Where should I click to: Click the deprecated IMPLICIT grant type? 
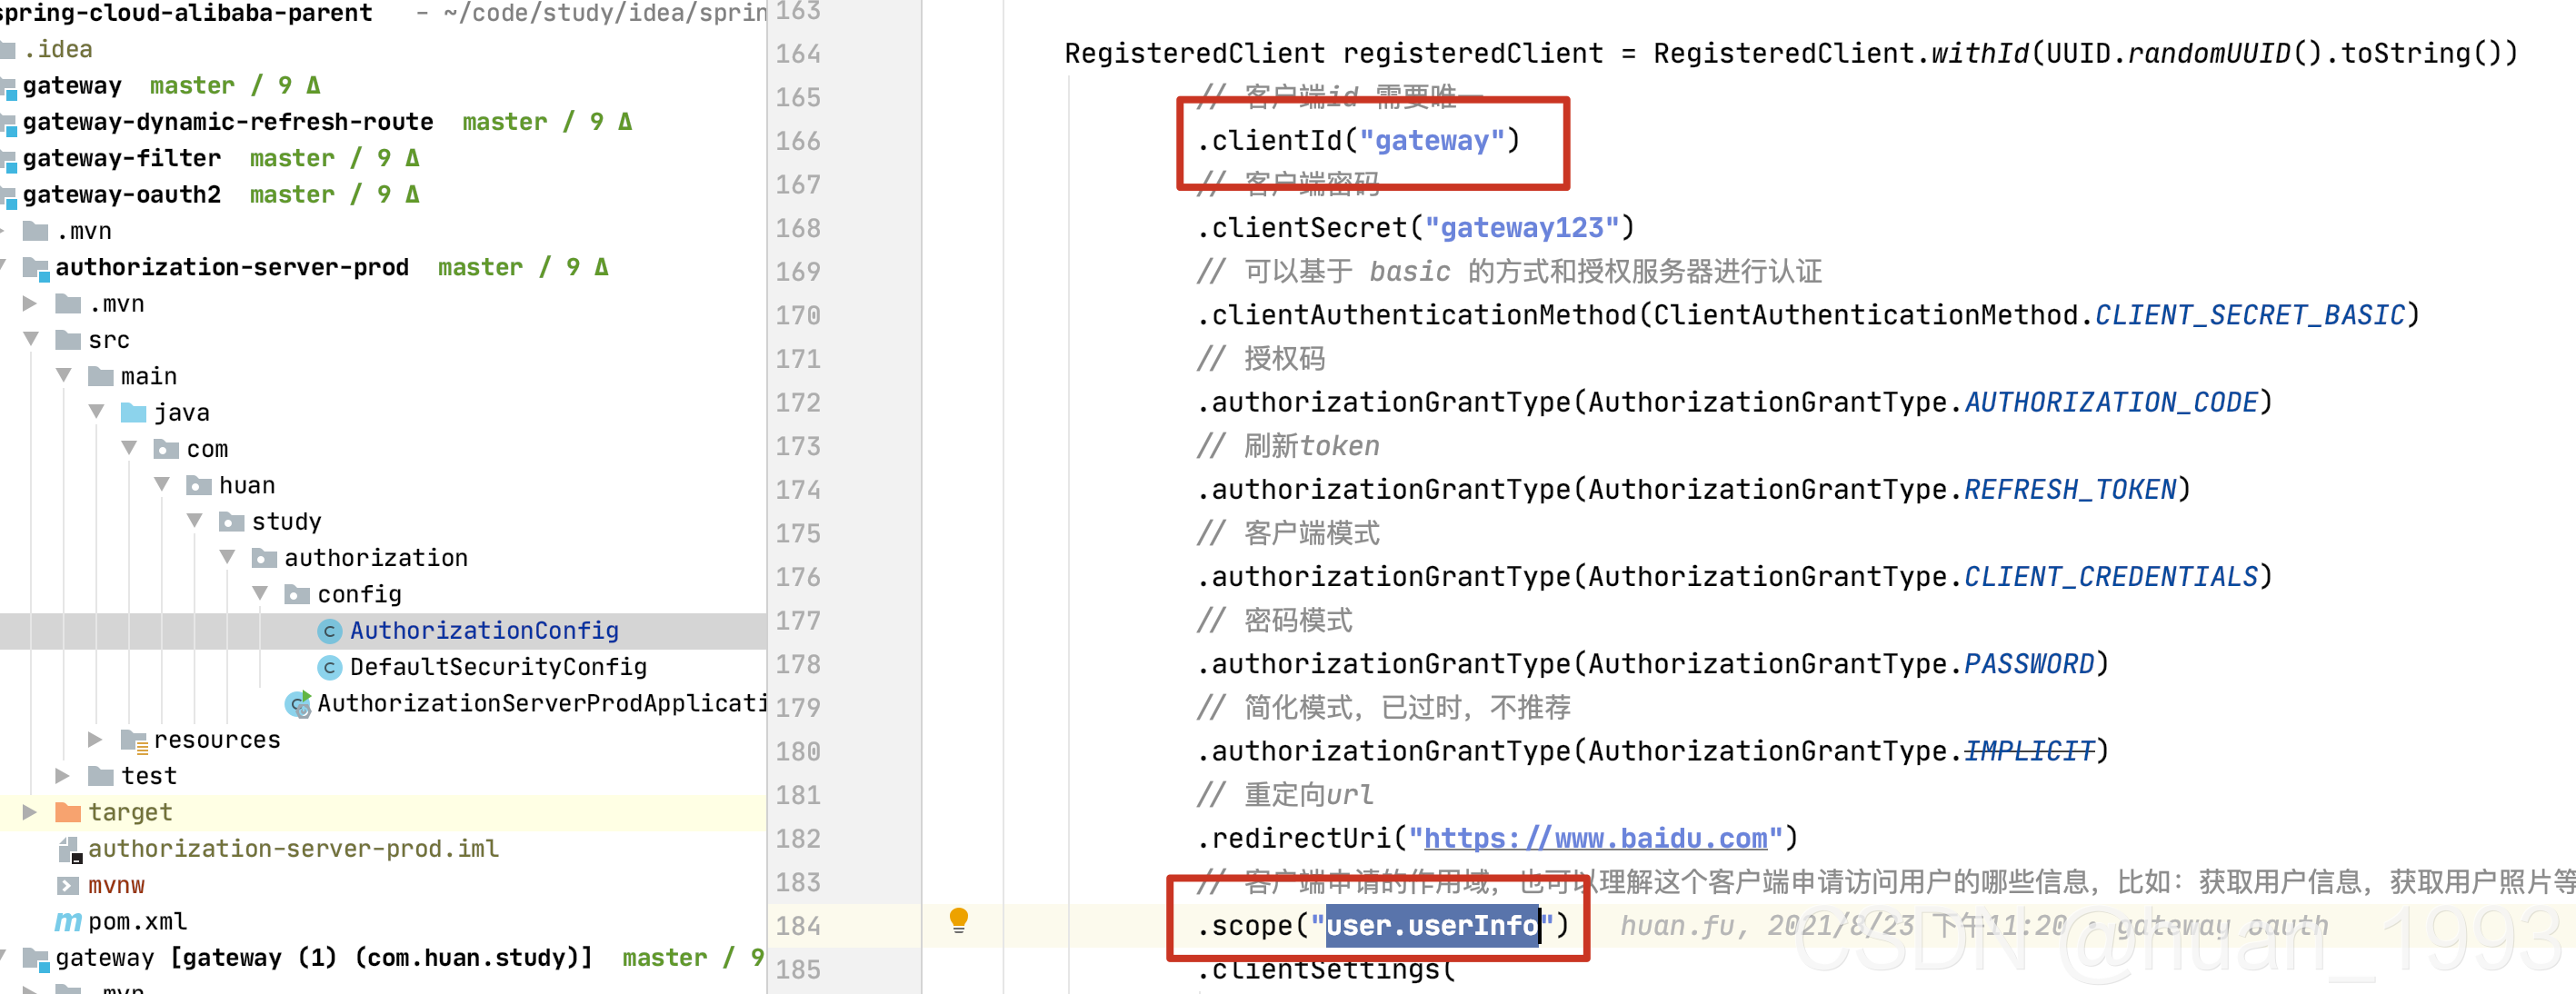(2028, 751)
